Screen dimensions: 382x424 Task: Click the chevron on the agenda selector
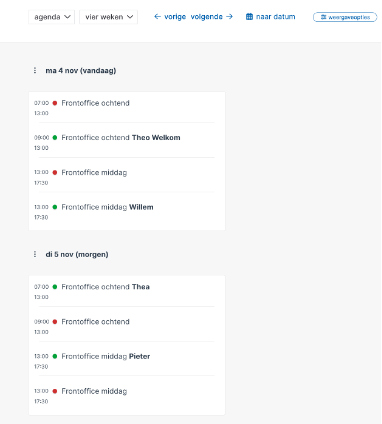coord(67,17)
